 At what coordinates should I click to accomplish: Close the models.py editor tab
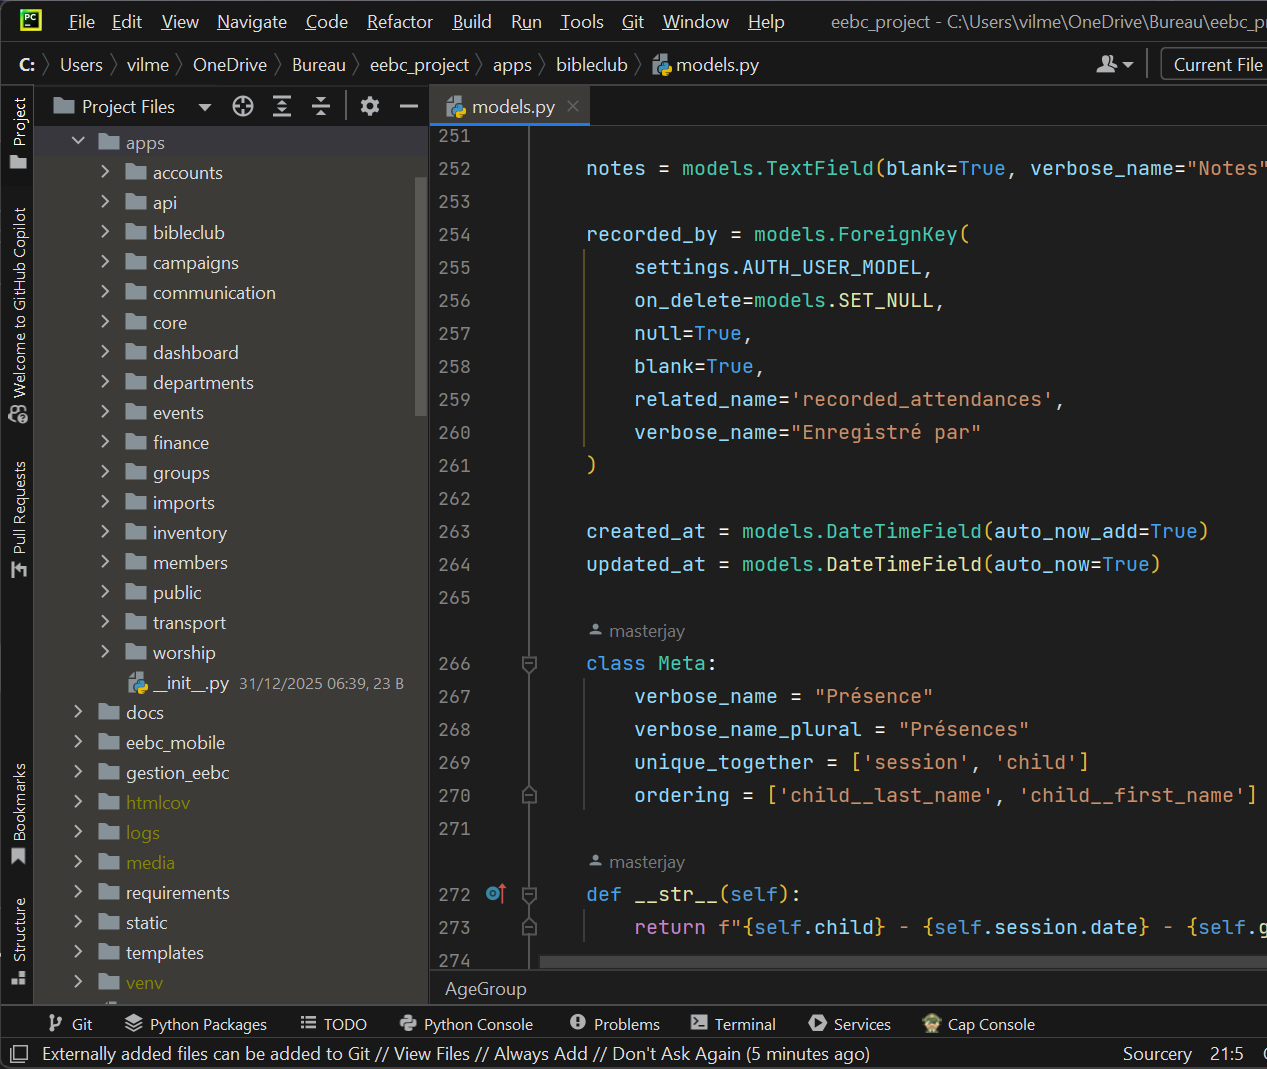click(x=573, y=106)
